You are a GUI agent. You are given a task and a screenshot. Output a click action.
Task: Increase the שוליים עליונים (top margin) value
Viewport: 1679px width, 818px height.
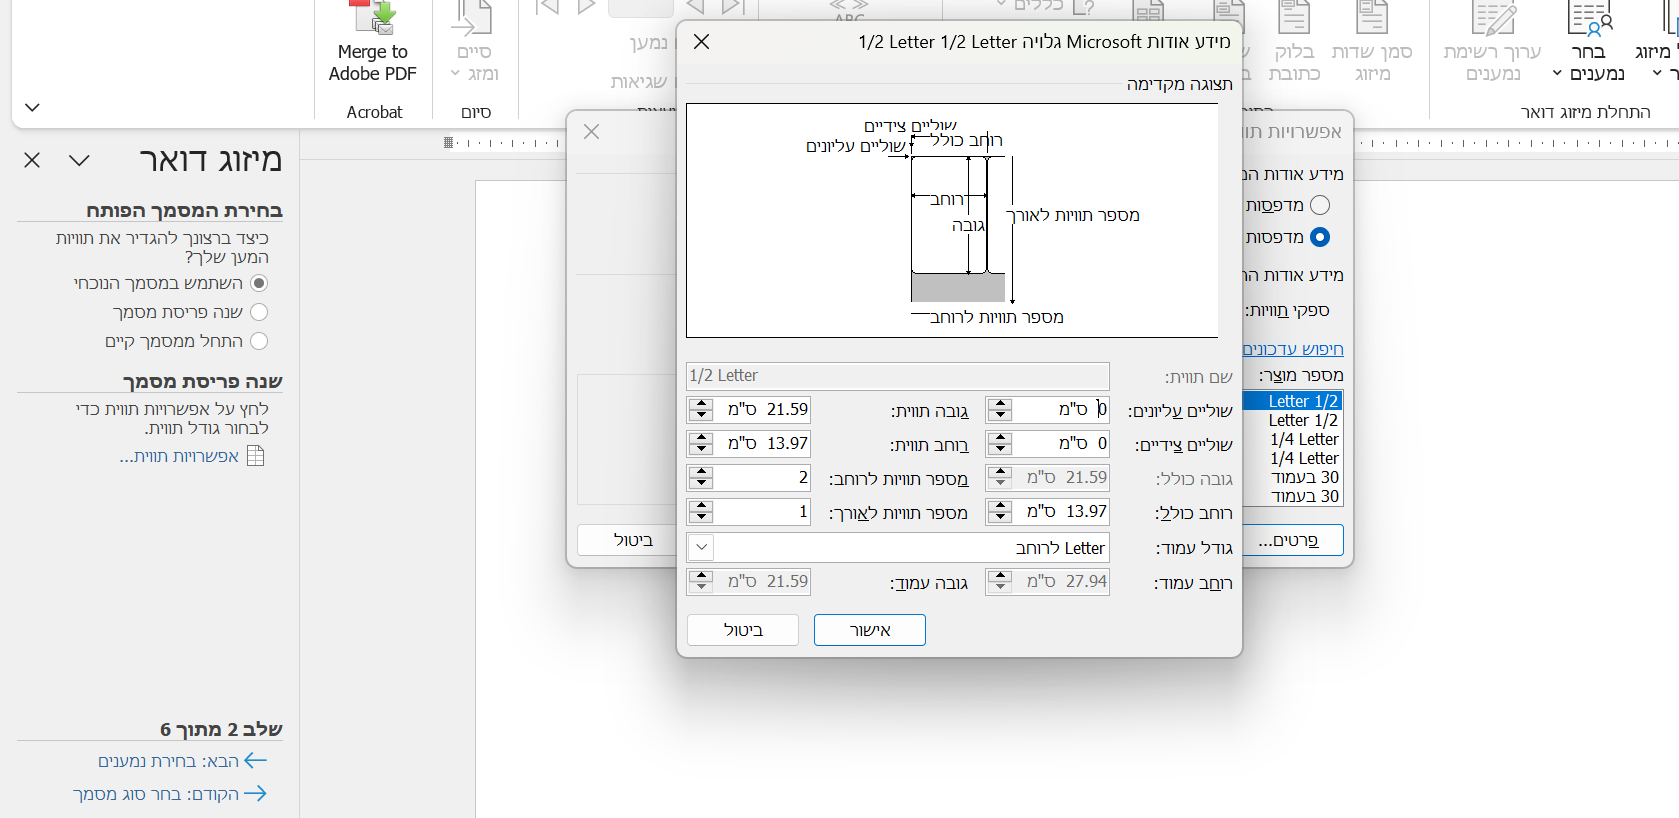click(1000, 404)
